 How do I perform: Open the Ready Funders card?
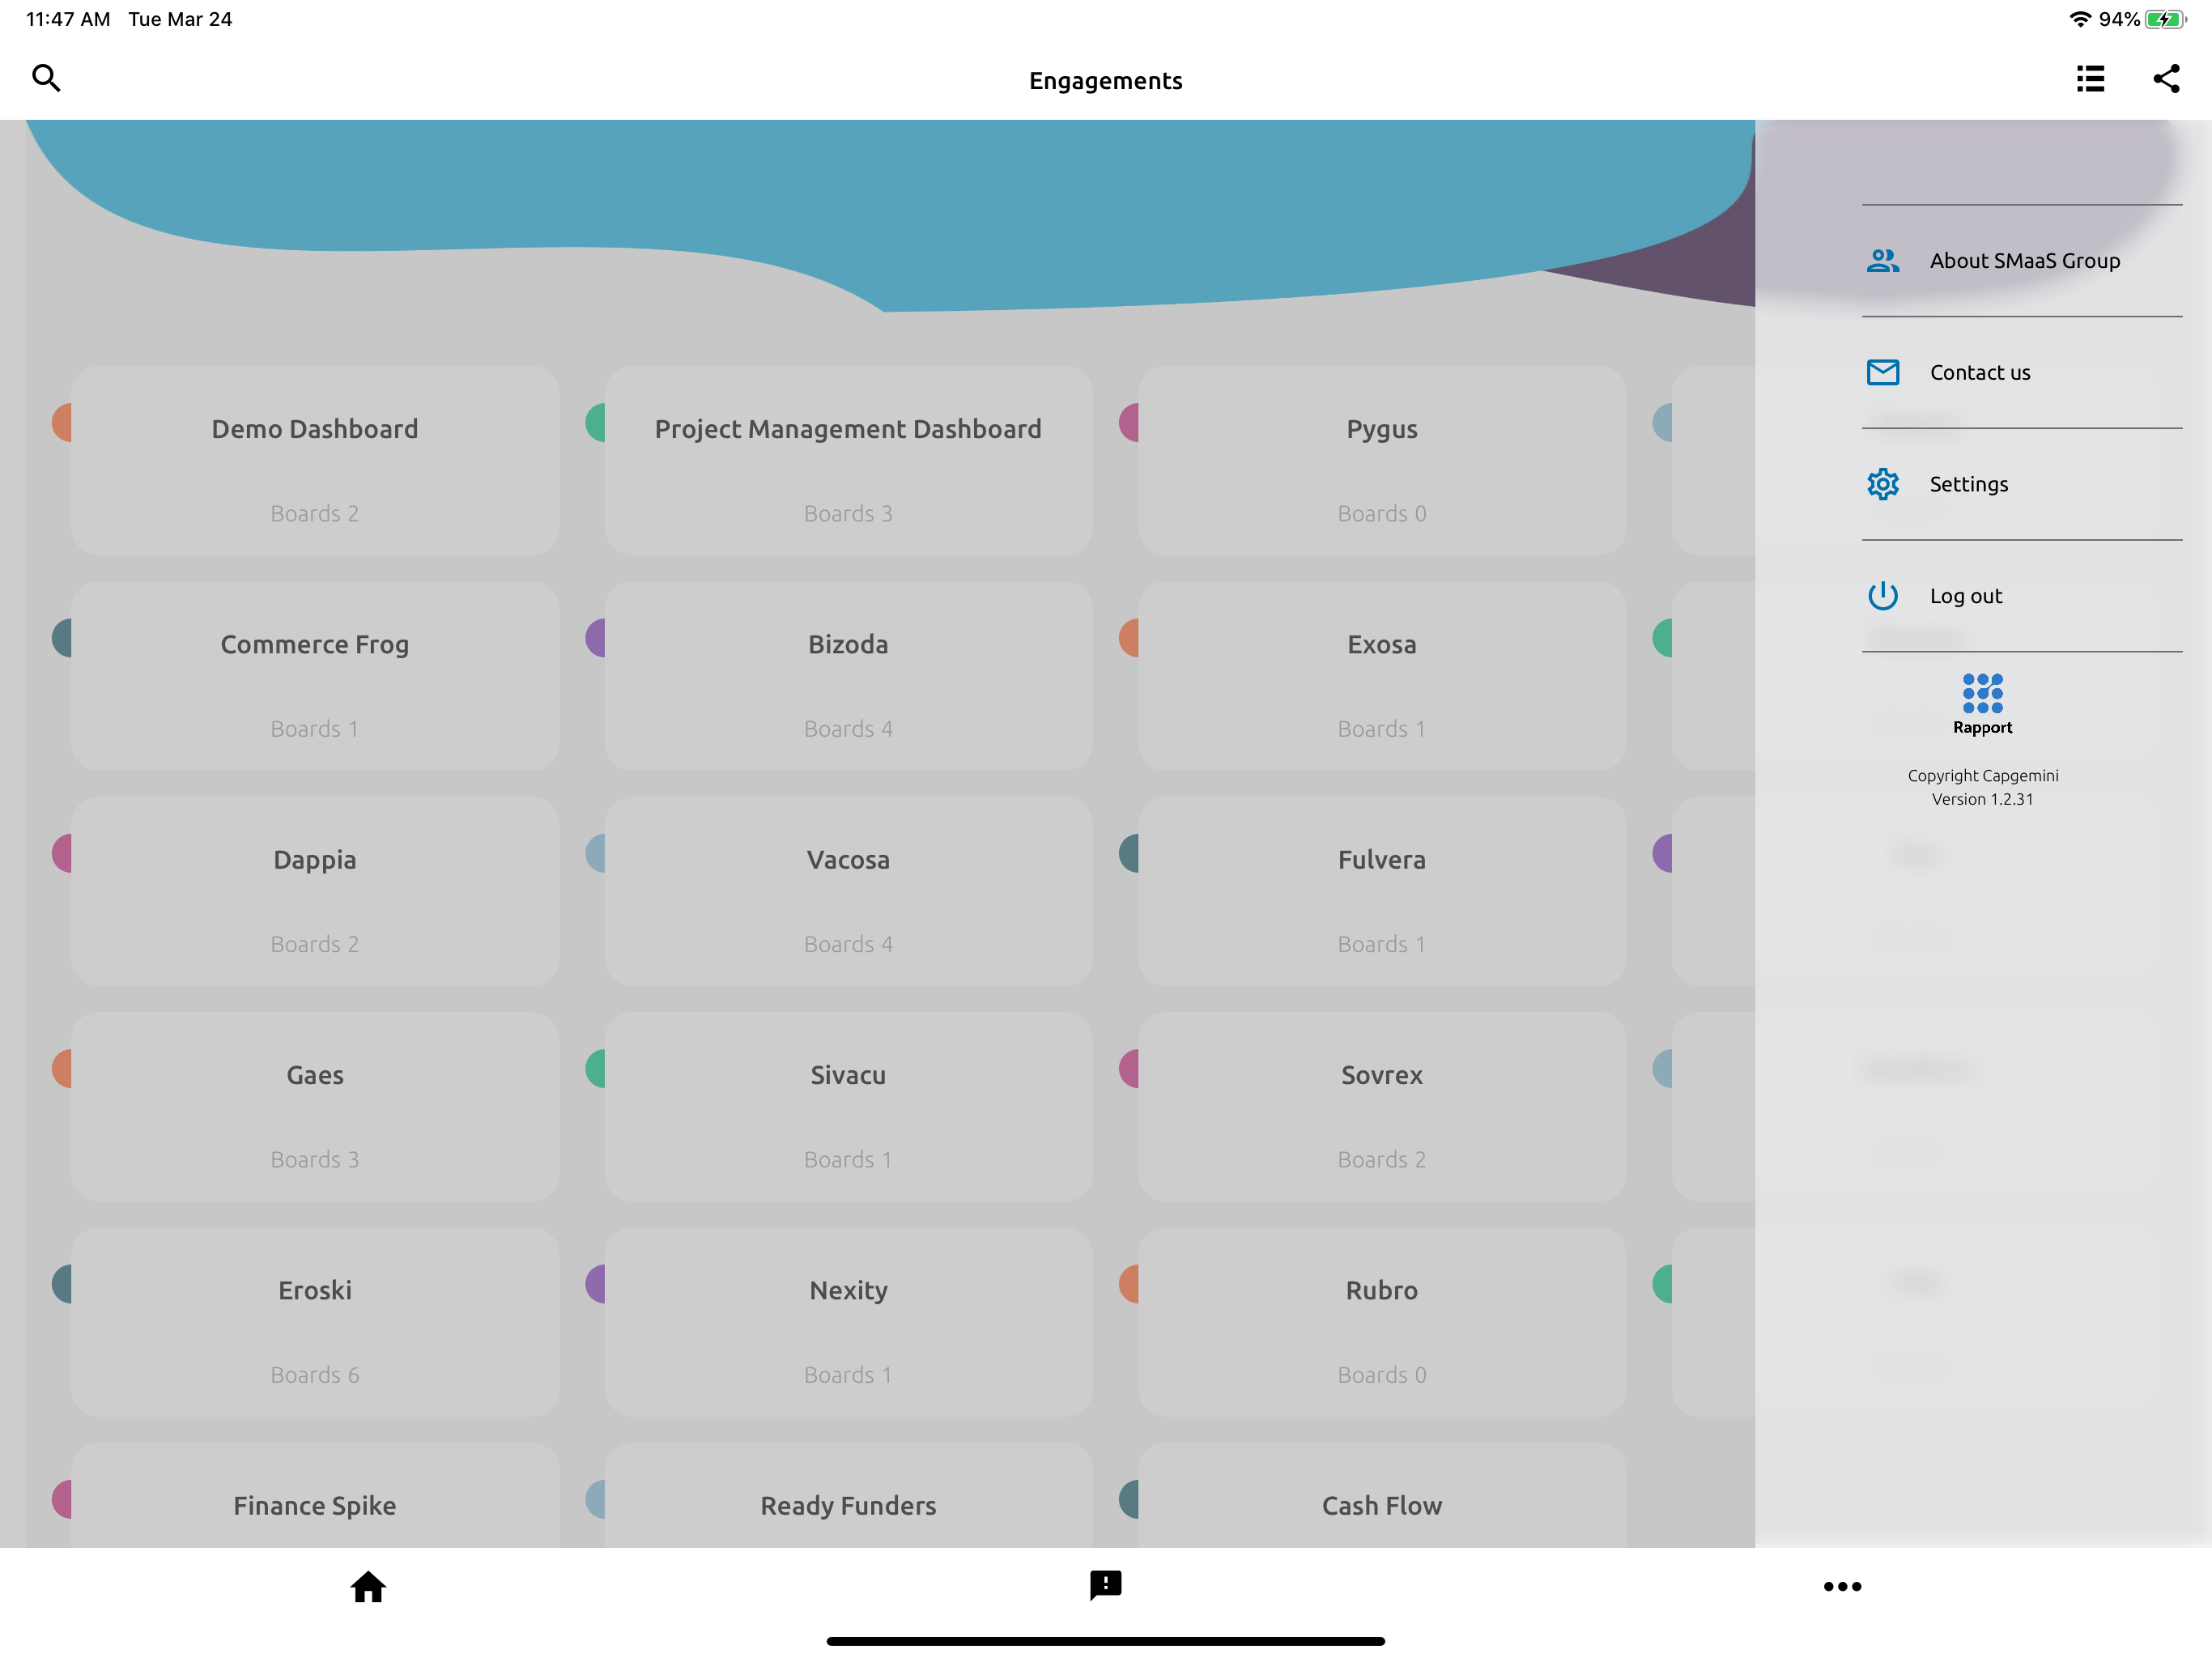pos(848,1495)
